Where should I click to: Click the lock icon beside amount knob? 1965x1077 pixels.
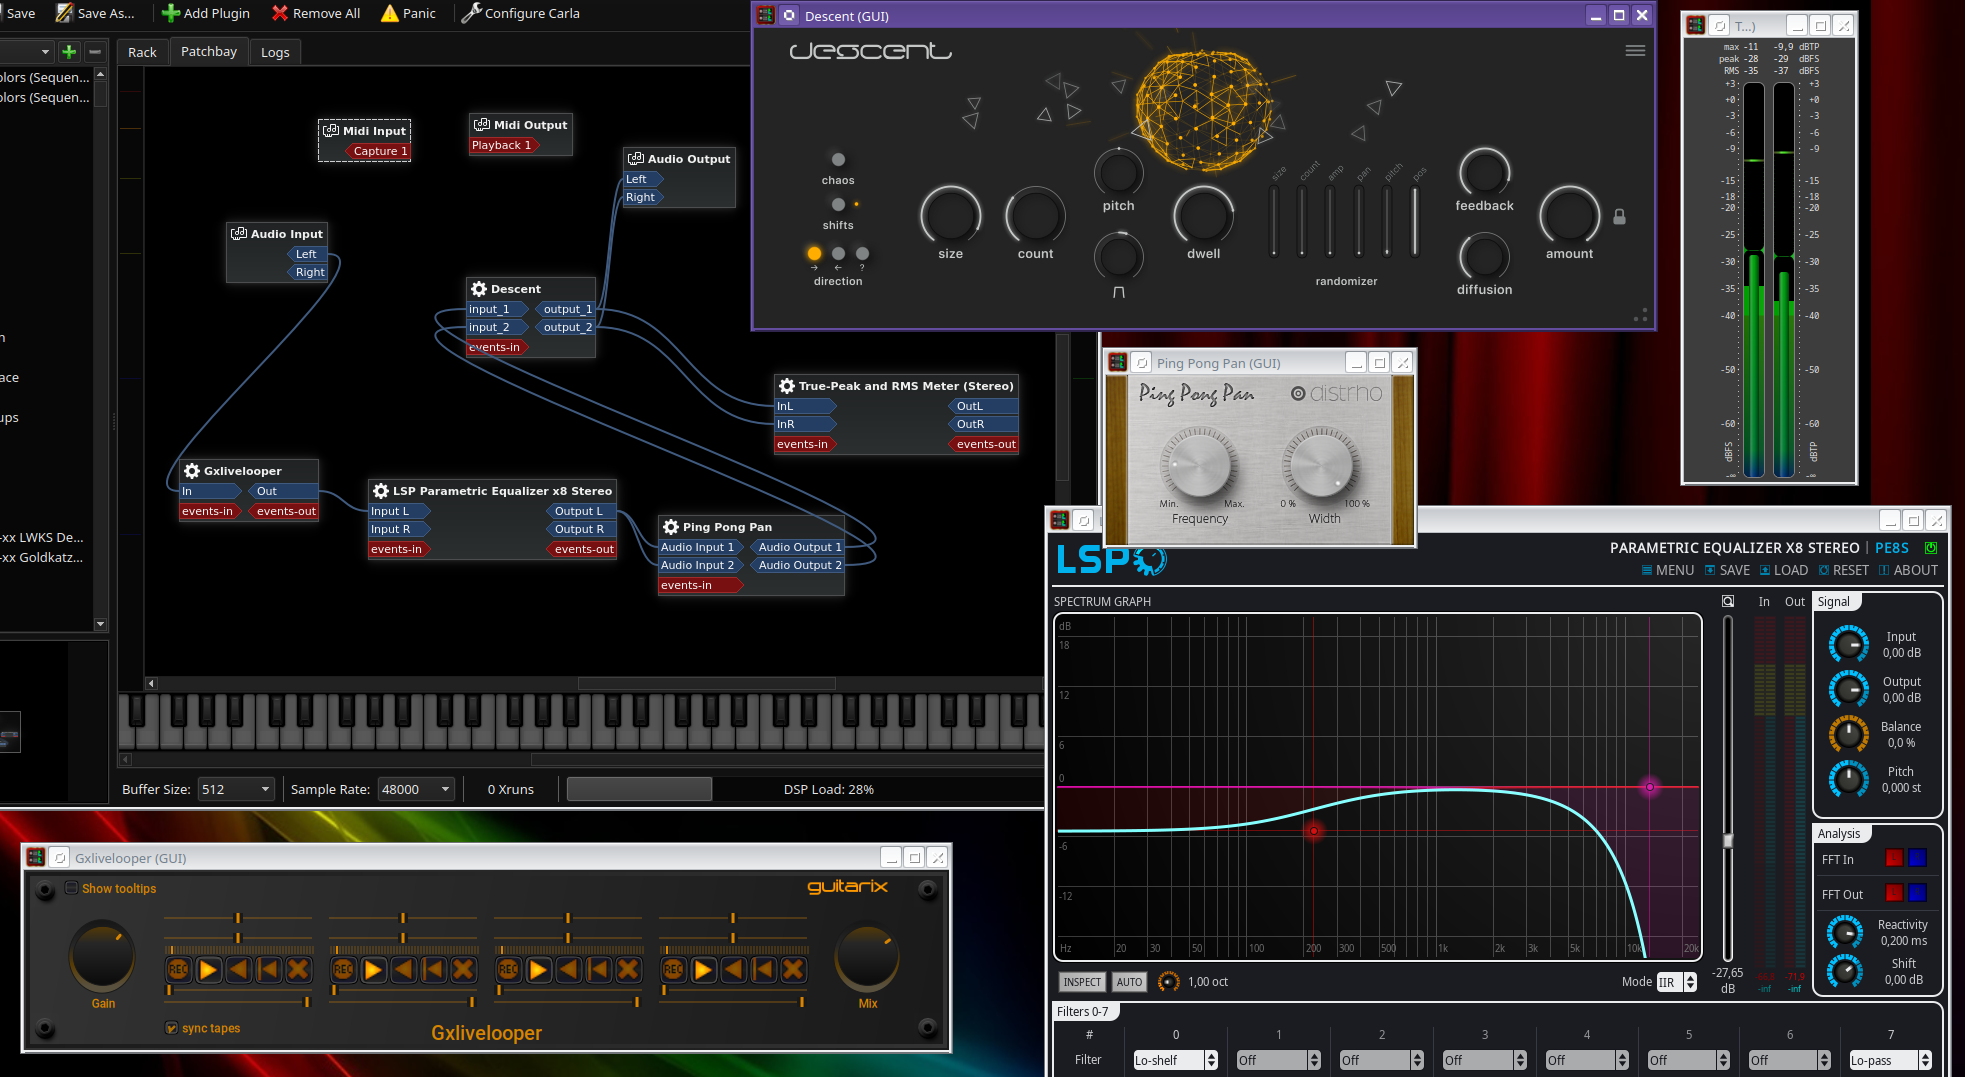(x=1619, y=217)
